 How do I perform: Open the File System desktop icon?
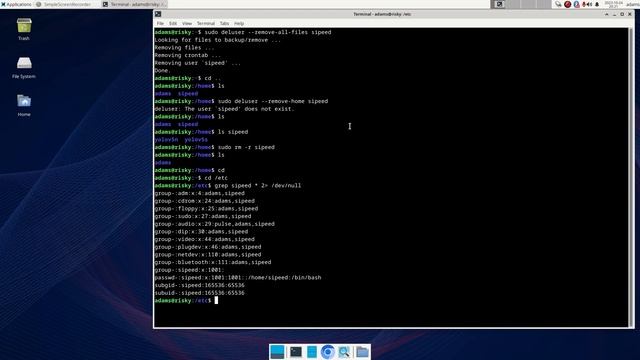pos(24,67)
